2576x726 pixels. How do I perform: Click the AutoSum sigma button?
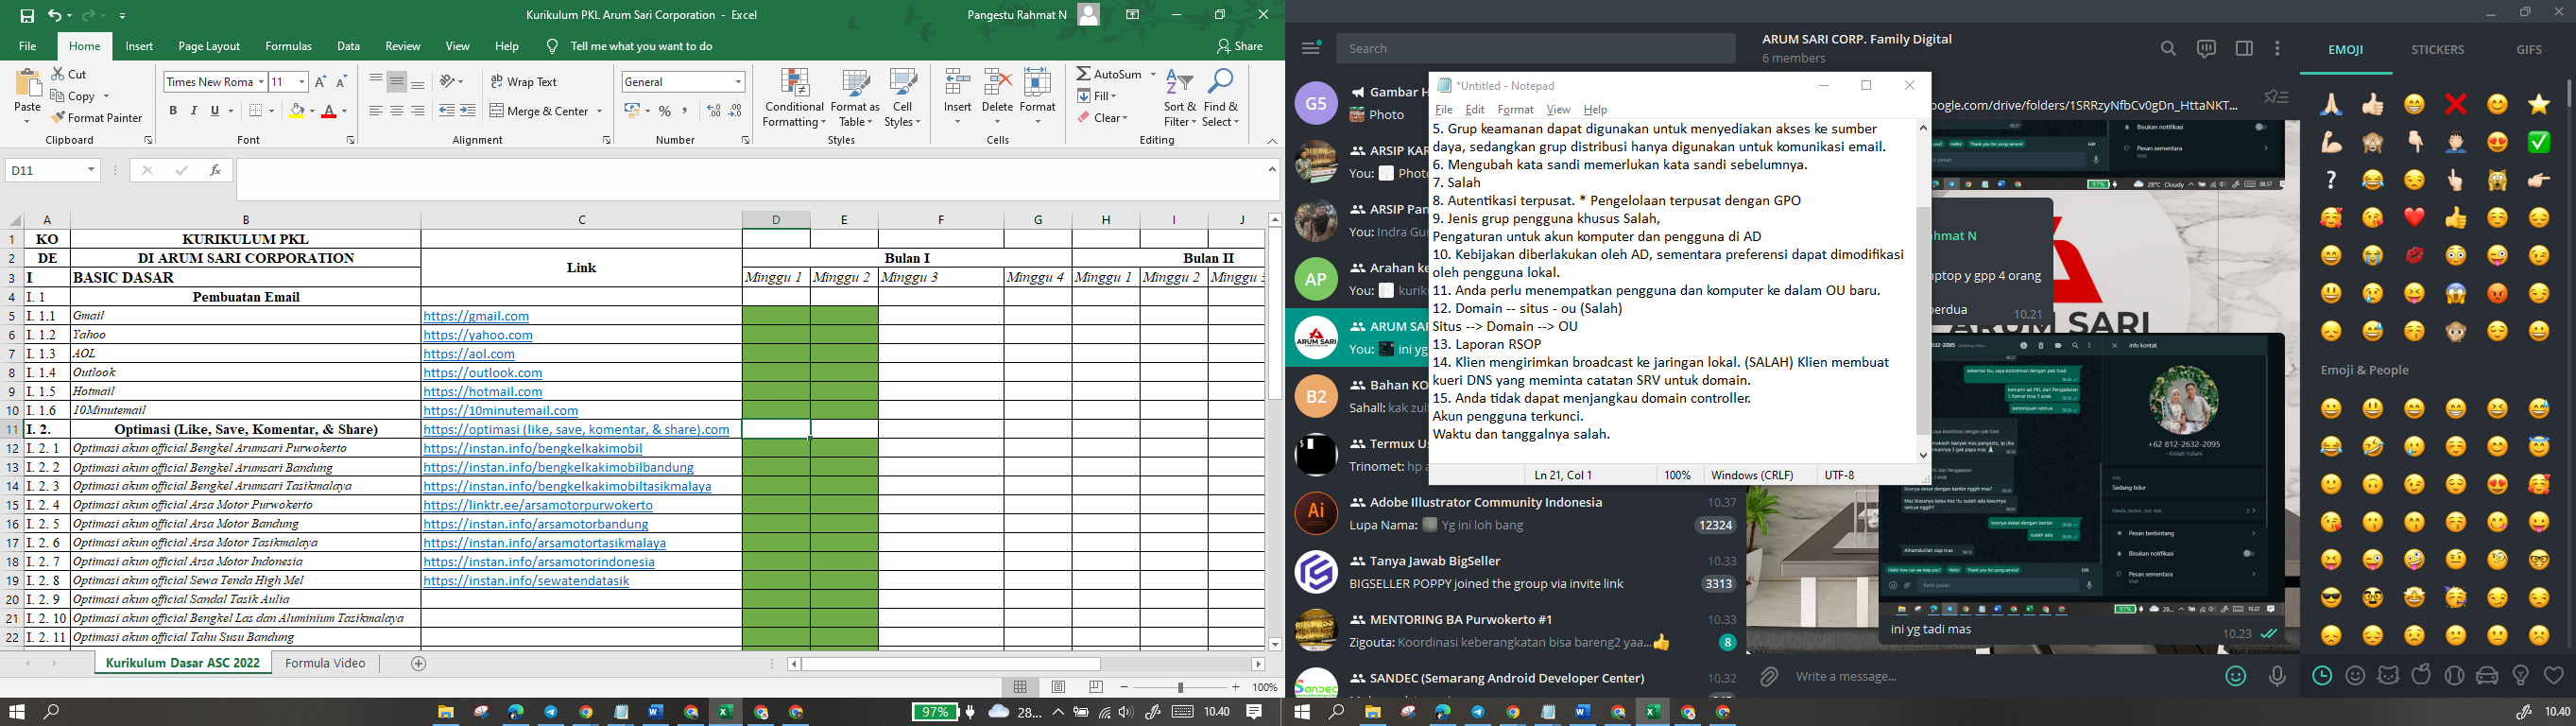1108,74
